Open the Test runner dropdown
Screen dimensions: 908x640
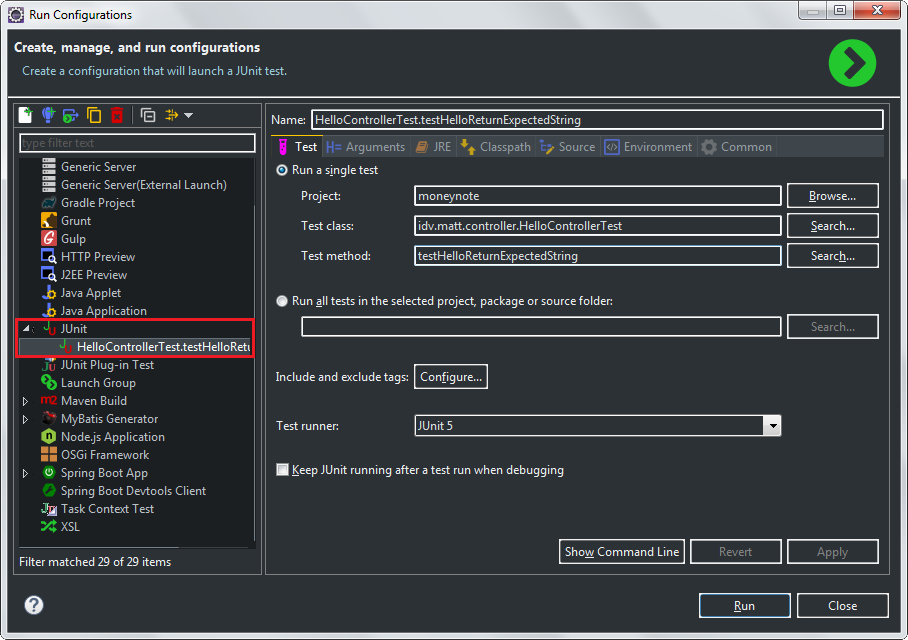[x=771, y=426]
